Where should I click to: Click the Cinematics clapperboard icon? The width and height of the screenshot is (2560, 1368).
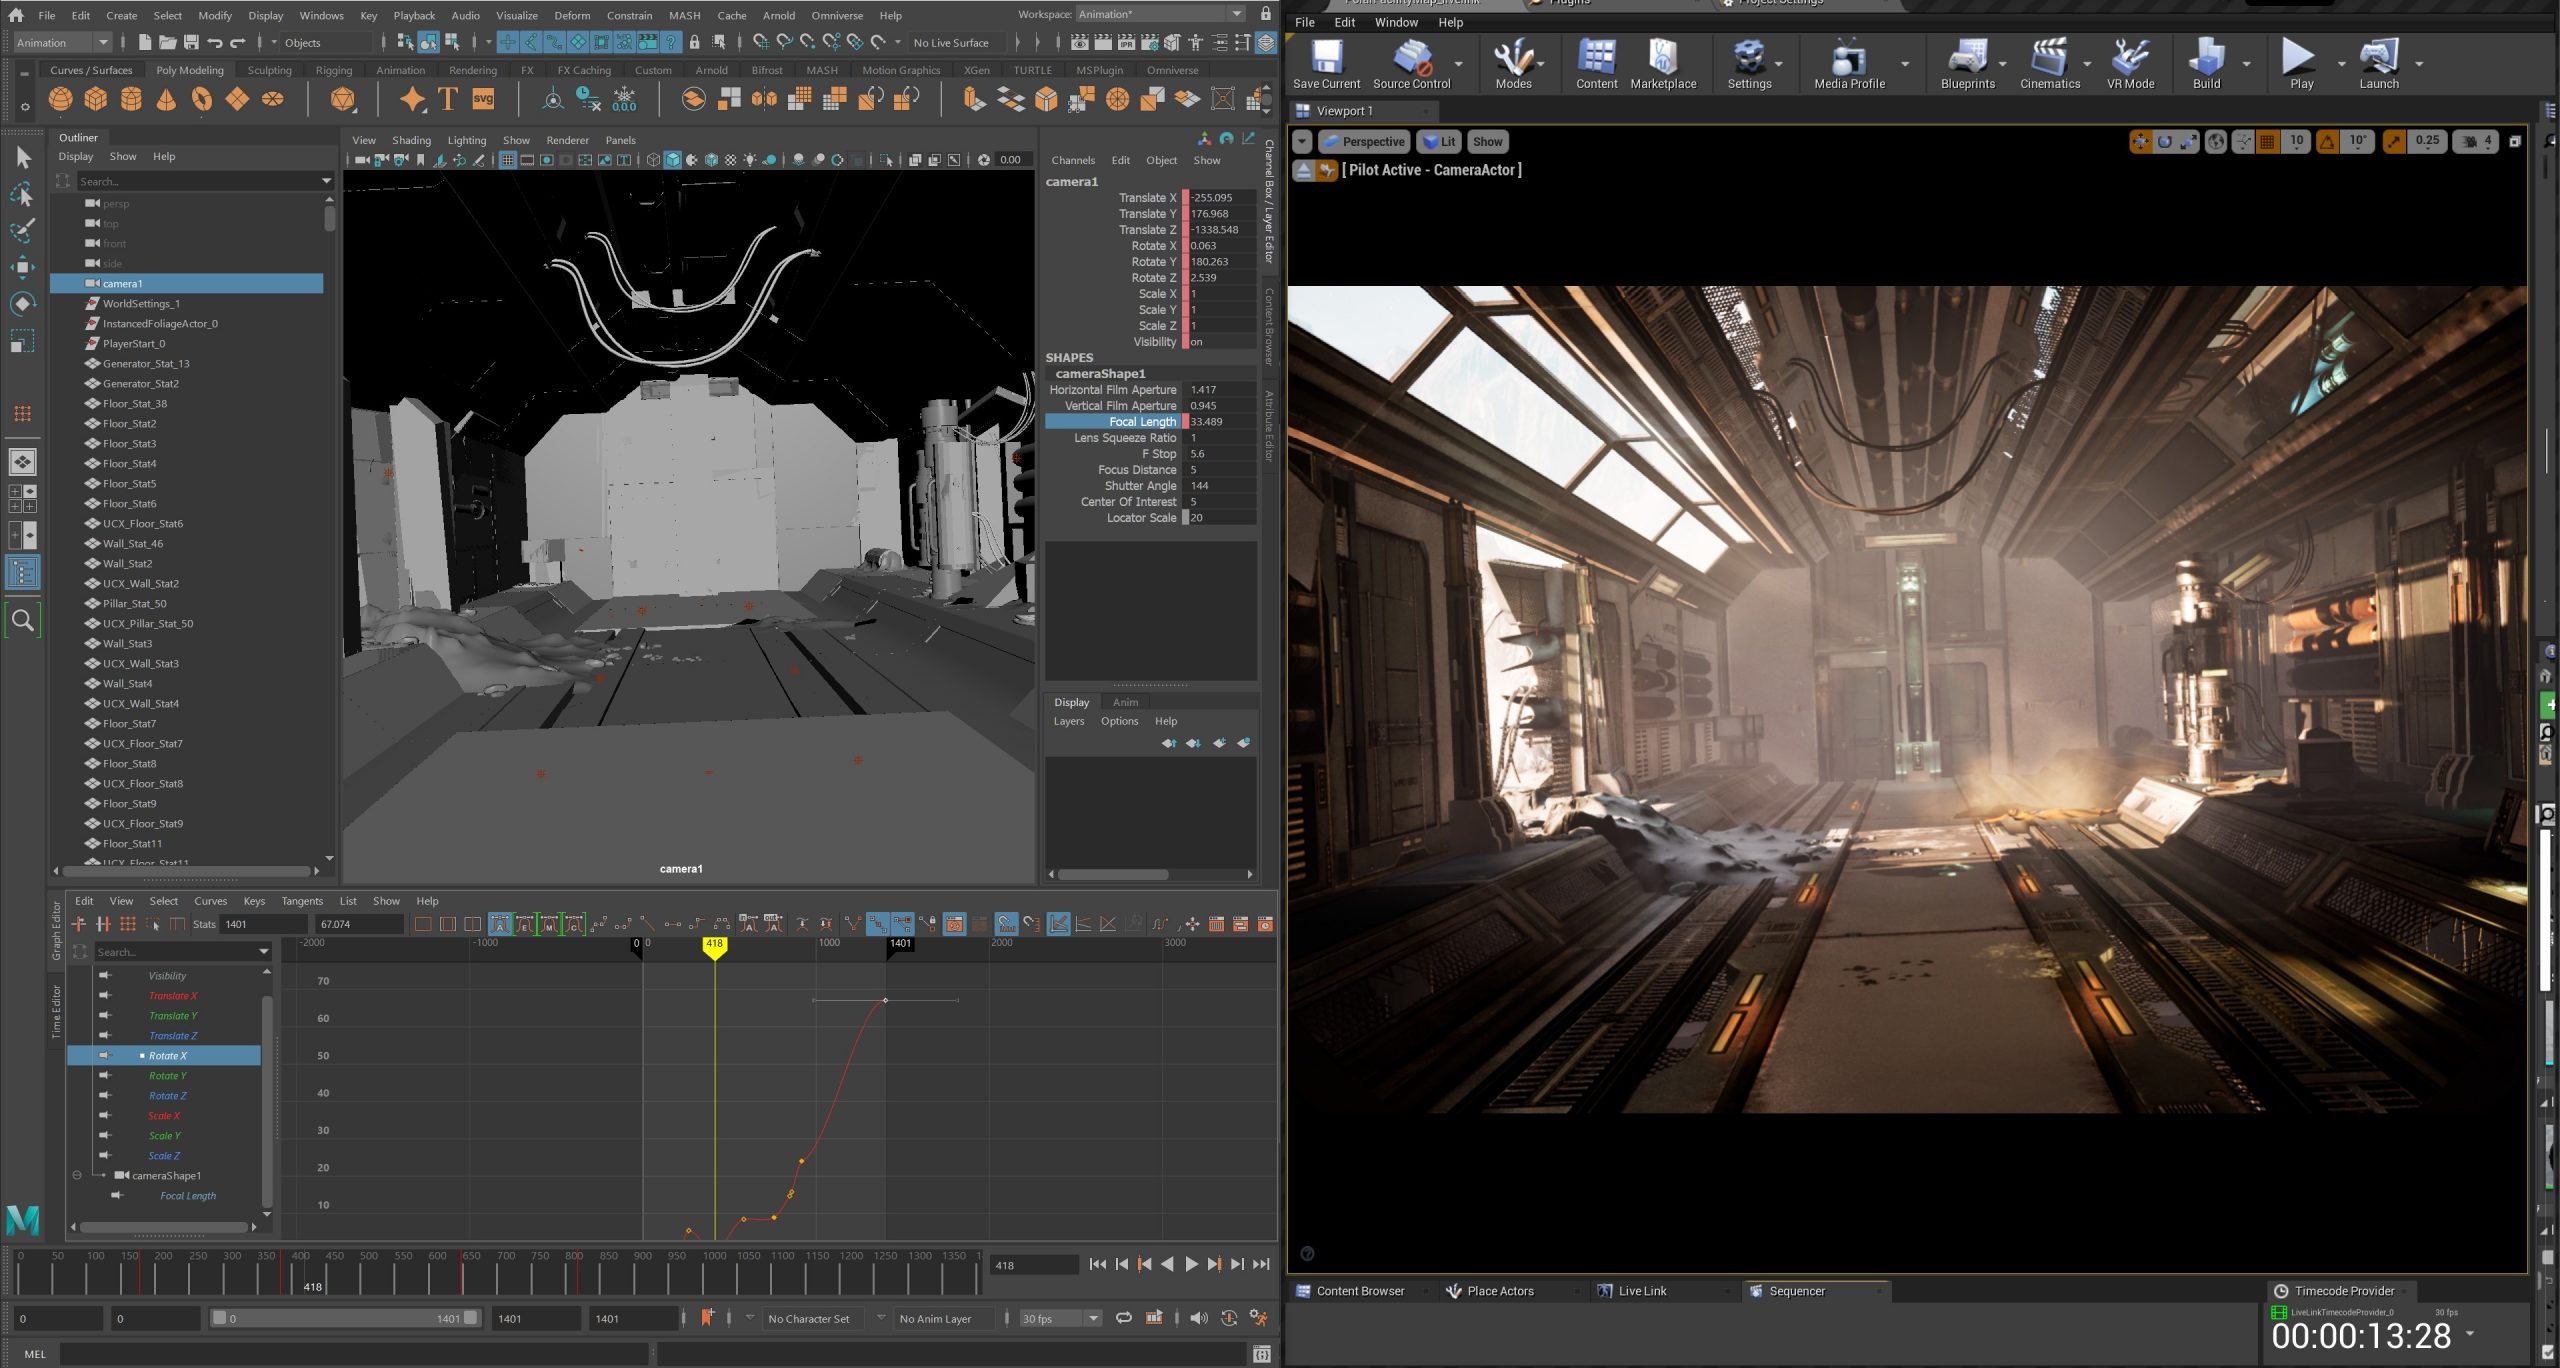(2048, 58)
